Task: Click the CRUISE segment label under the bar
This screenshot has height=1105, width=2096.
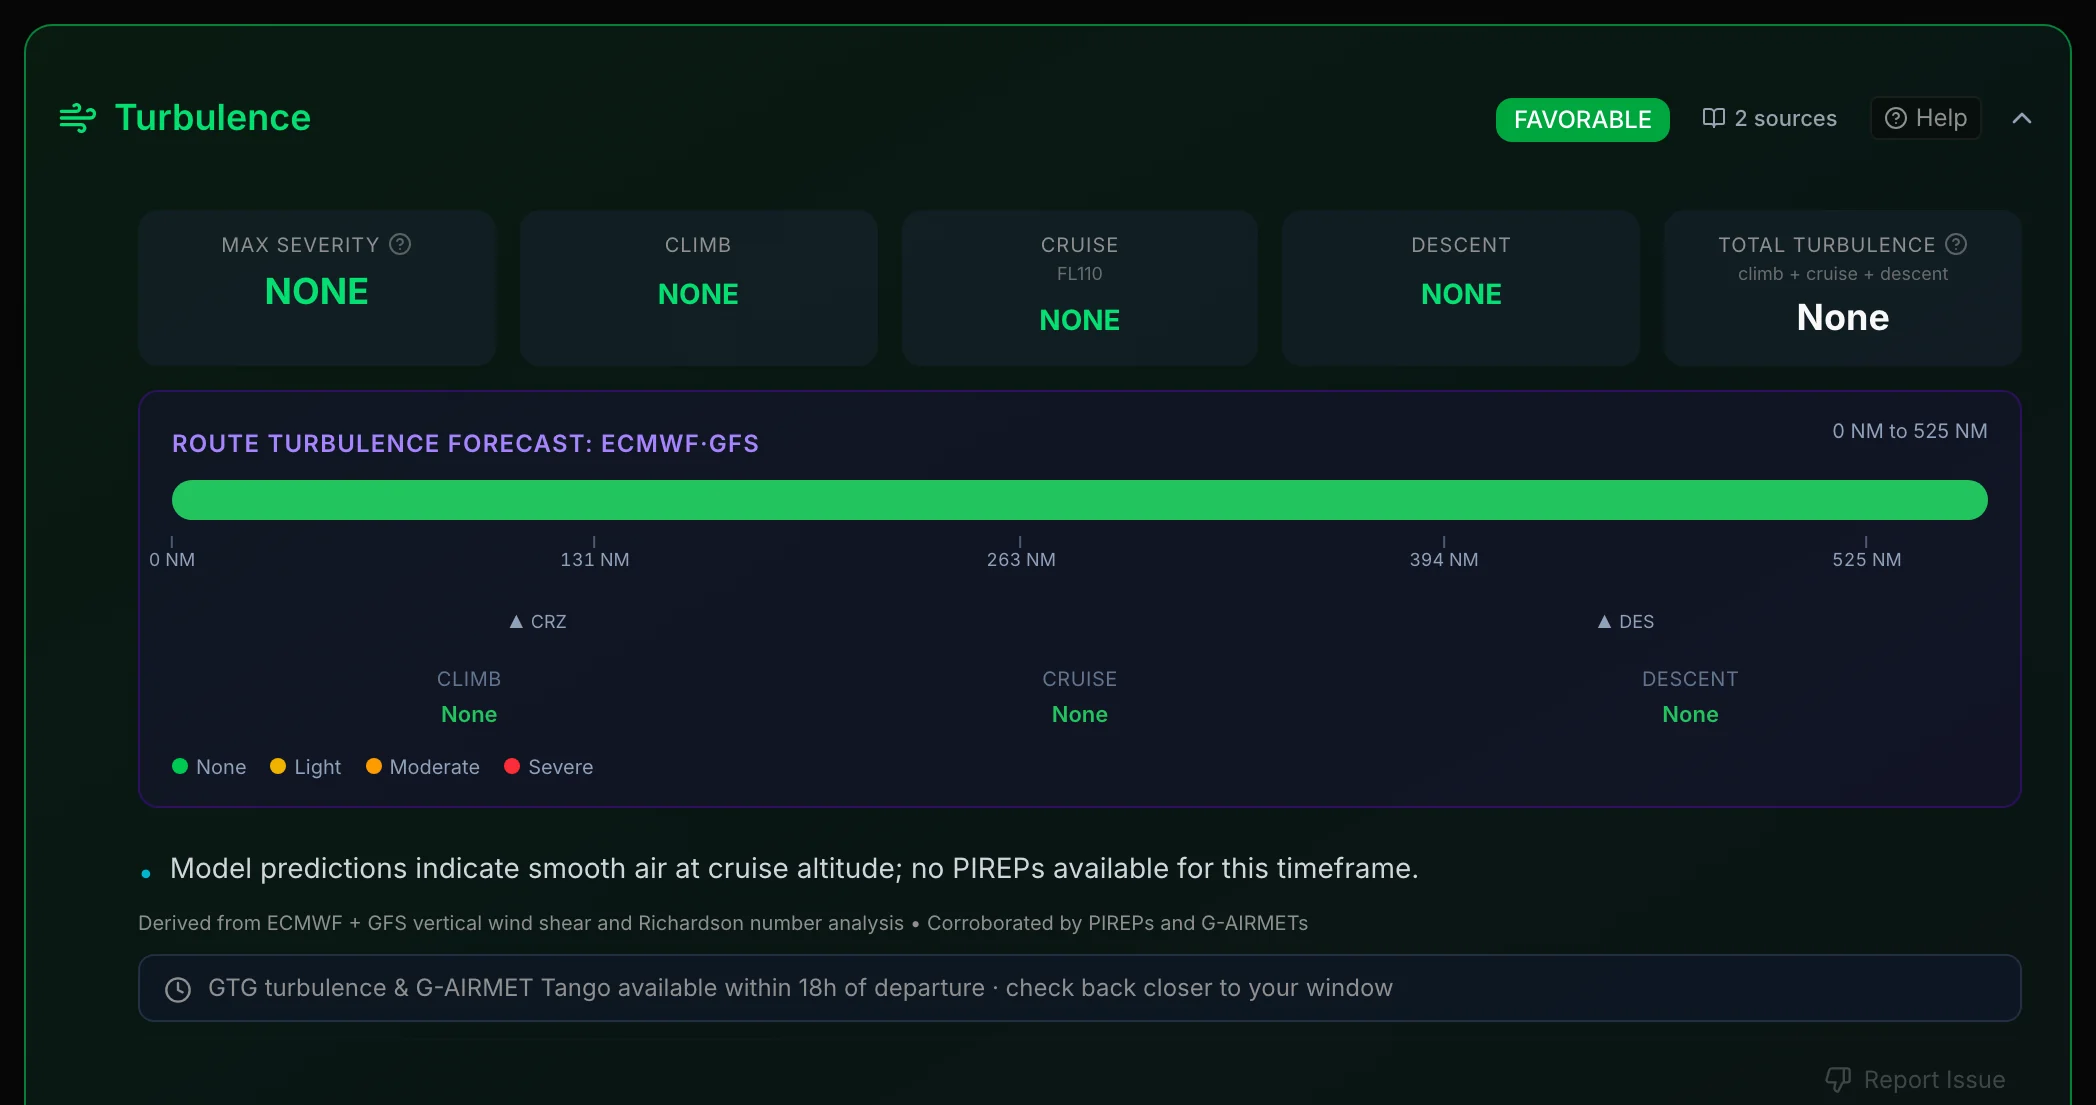Action: pos(1079,679)
